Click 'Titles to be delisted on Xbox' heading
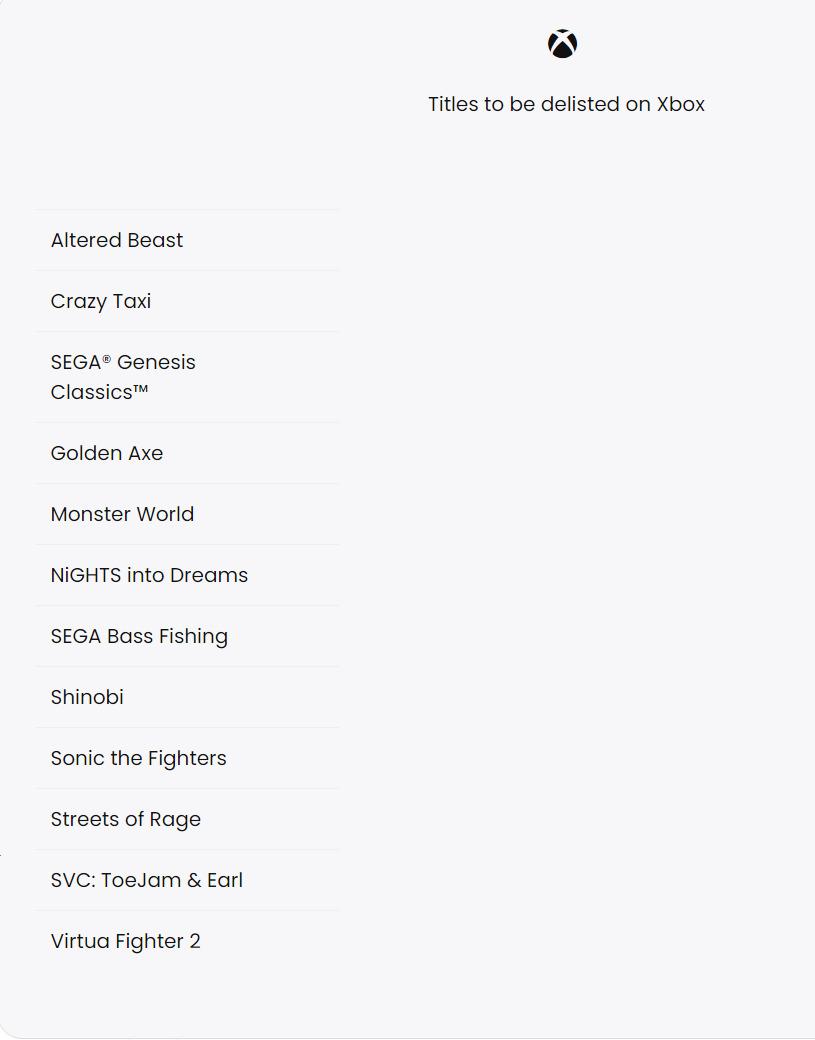 (x=566, y=104)
